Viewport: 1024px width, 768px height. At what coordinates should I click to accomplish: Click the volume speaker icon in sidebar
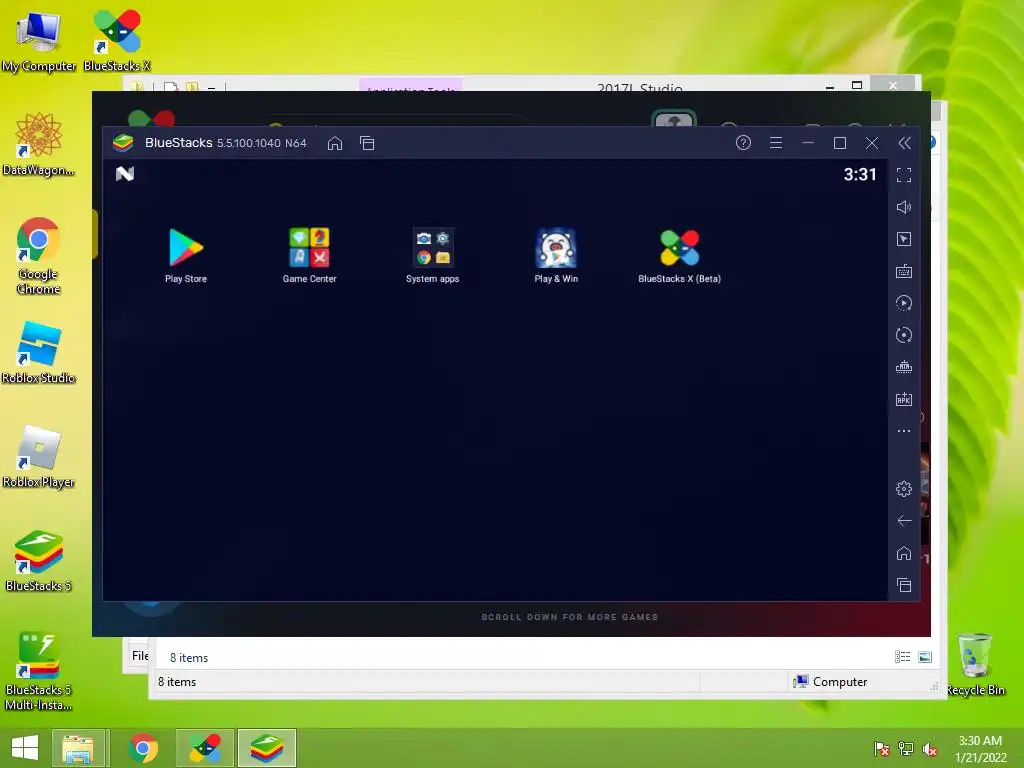pos(904,207)
